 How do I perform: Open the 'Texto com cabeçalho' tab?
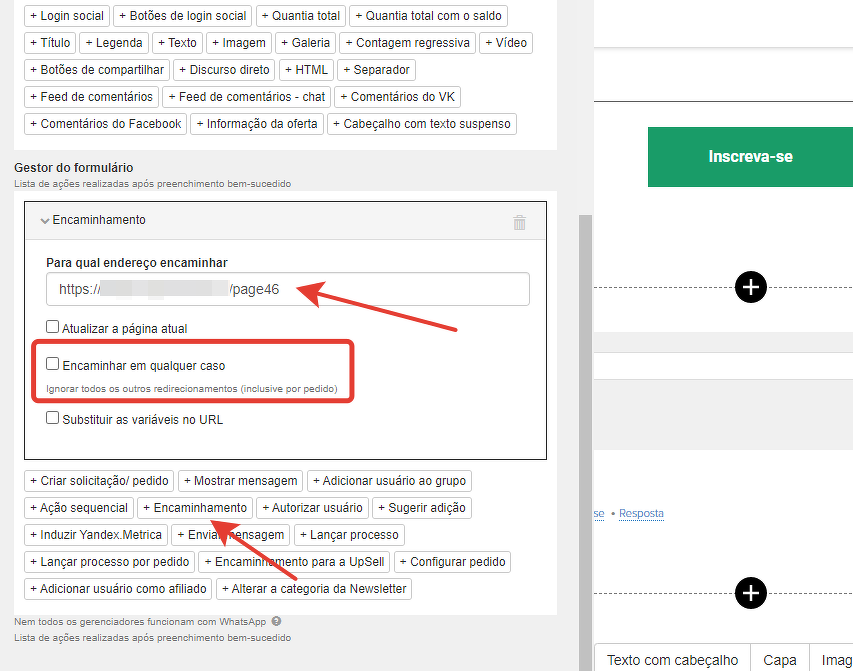[672, 659]
